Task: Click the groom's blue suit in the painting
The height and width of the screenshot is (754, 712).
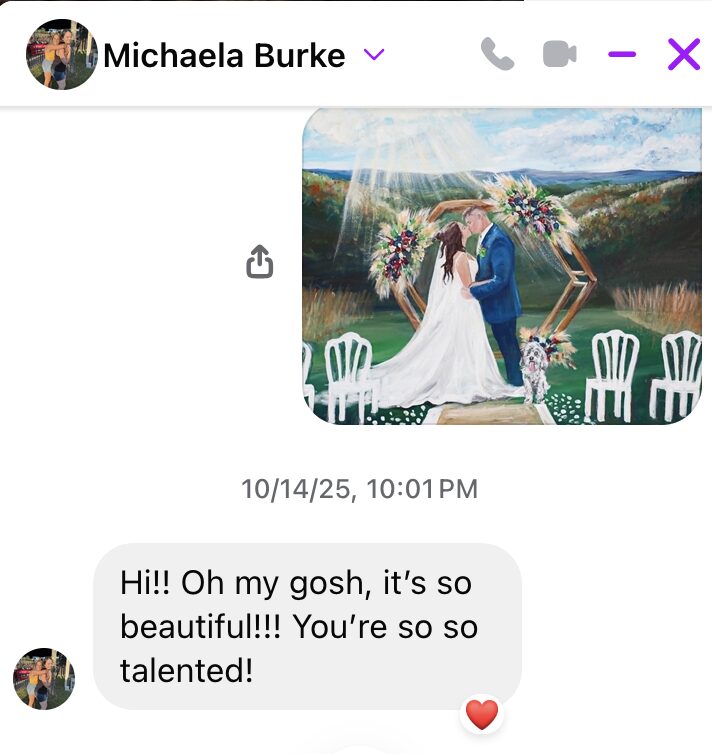Action: tap(498, 289)
